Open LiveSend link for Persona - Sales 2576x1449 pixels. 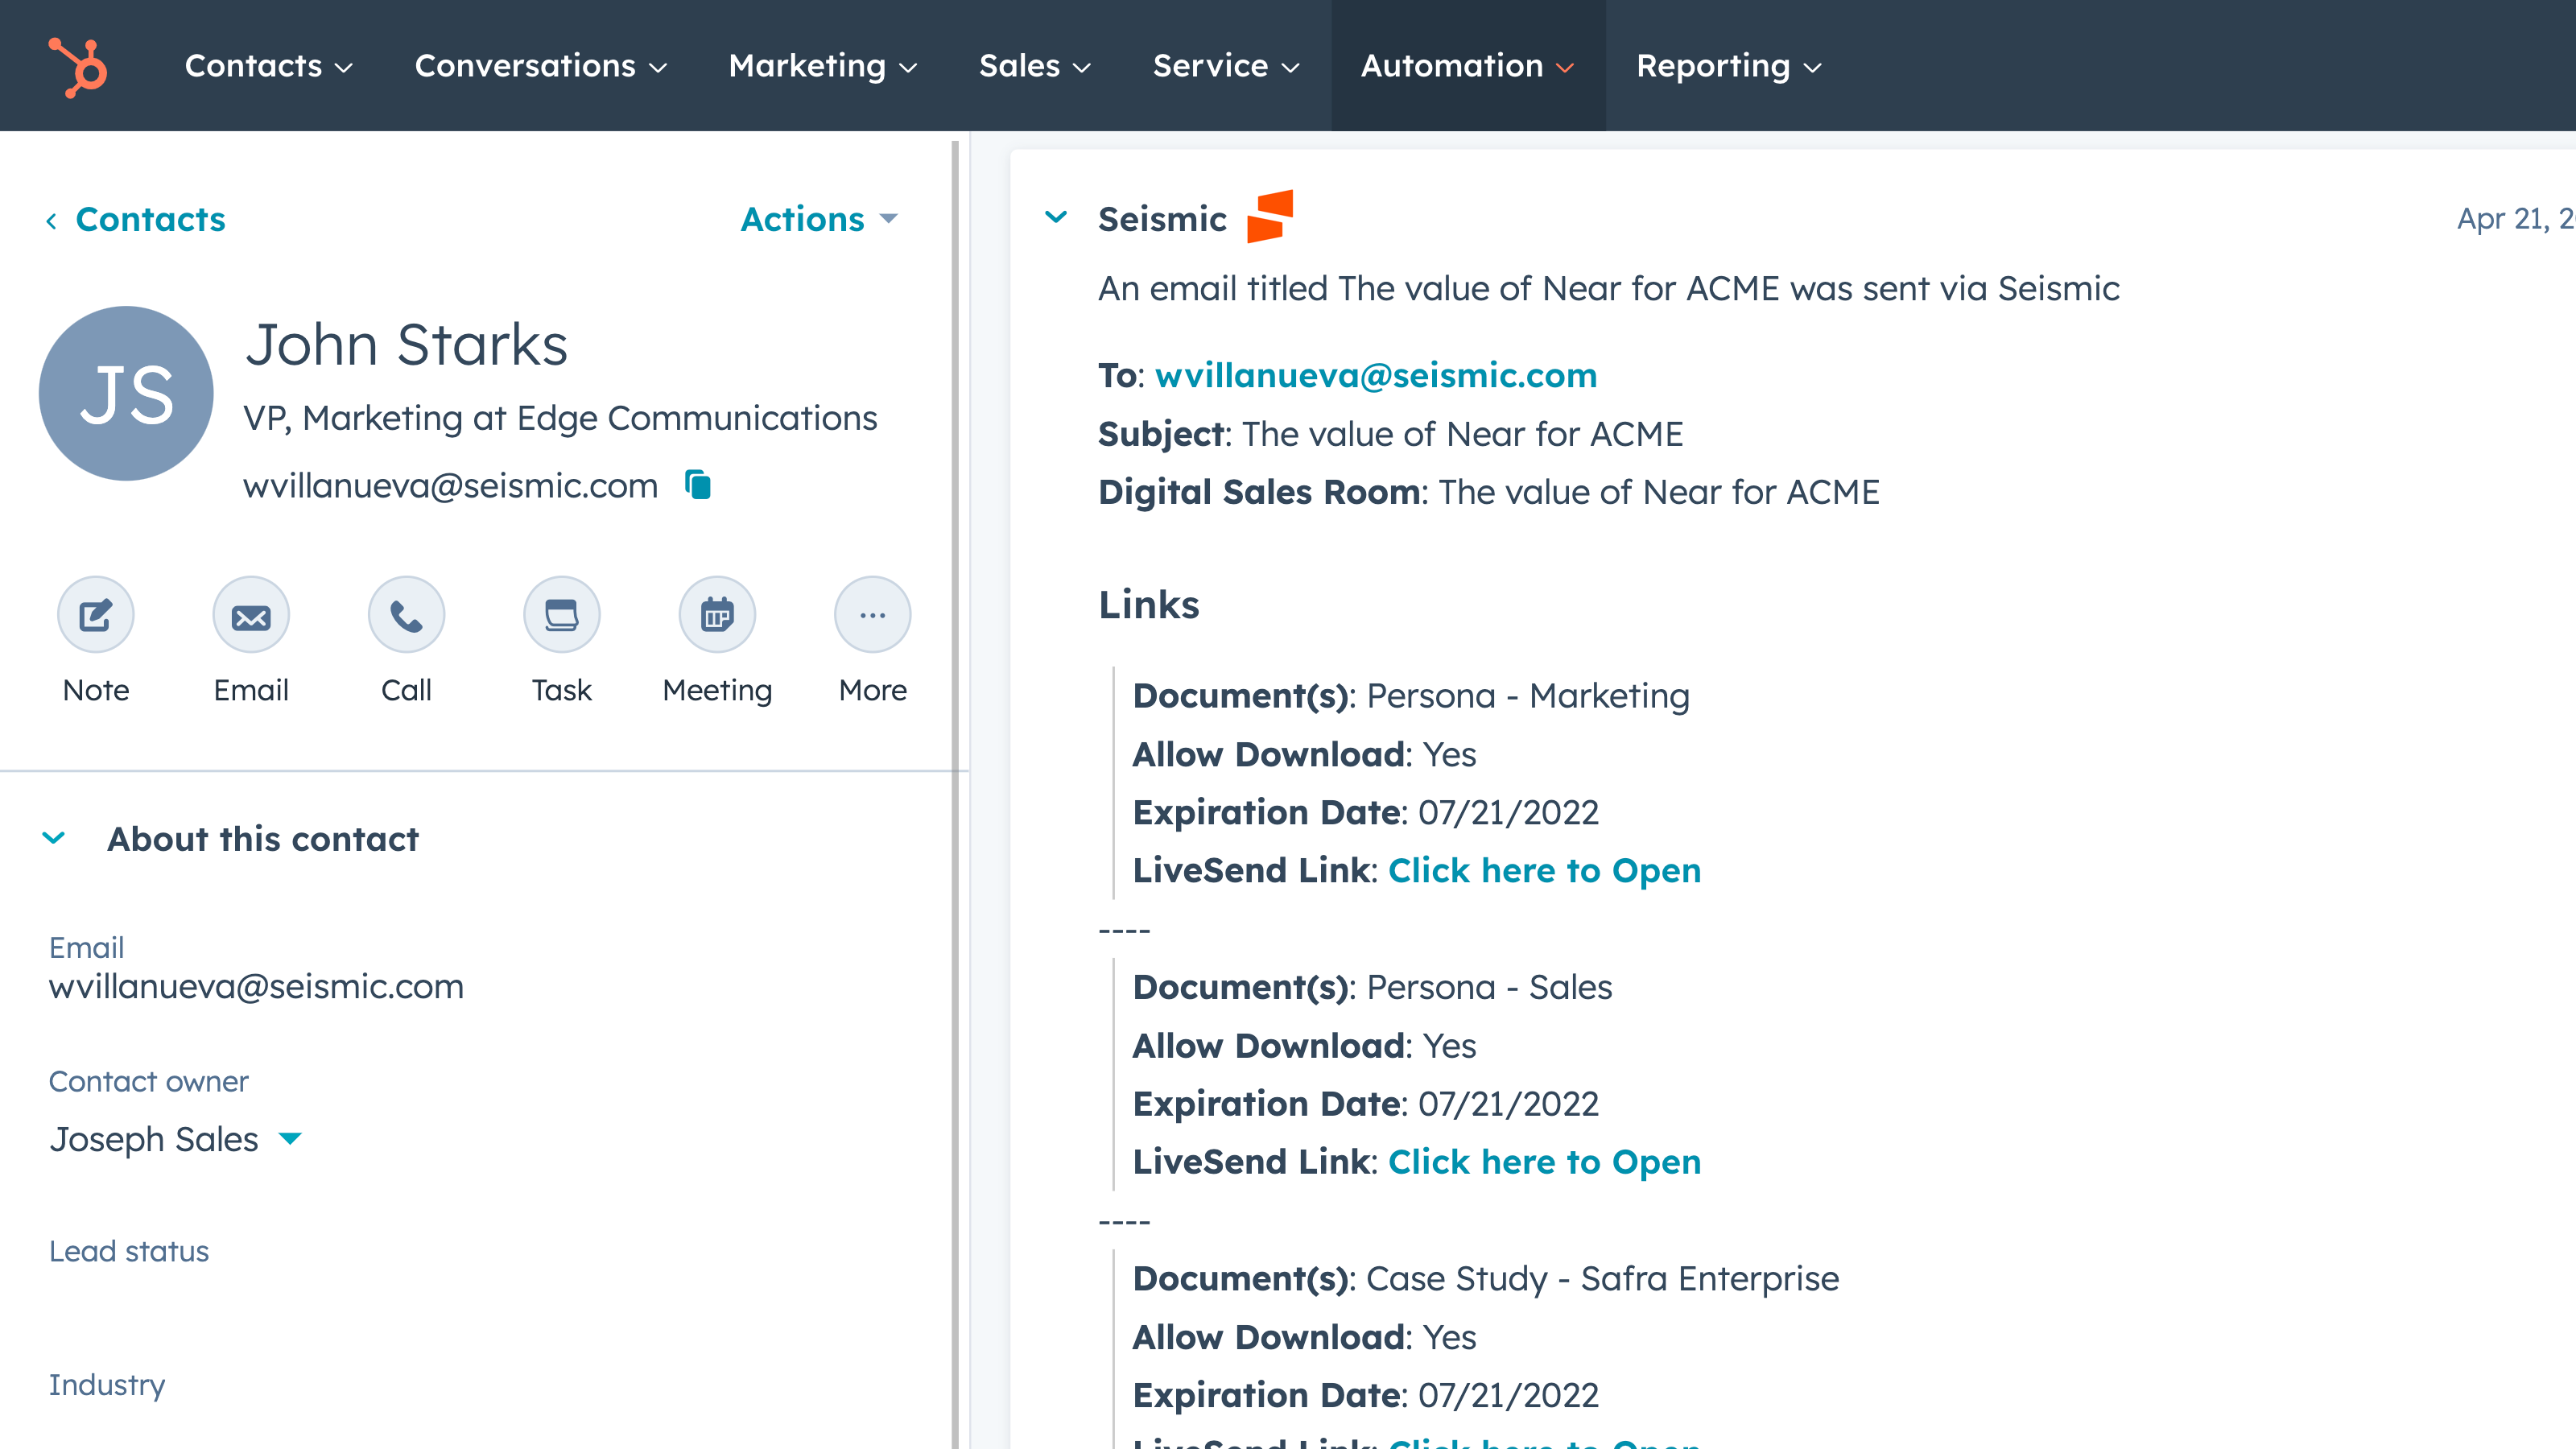click(1544, 1161)
